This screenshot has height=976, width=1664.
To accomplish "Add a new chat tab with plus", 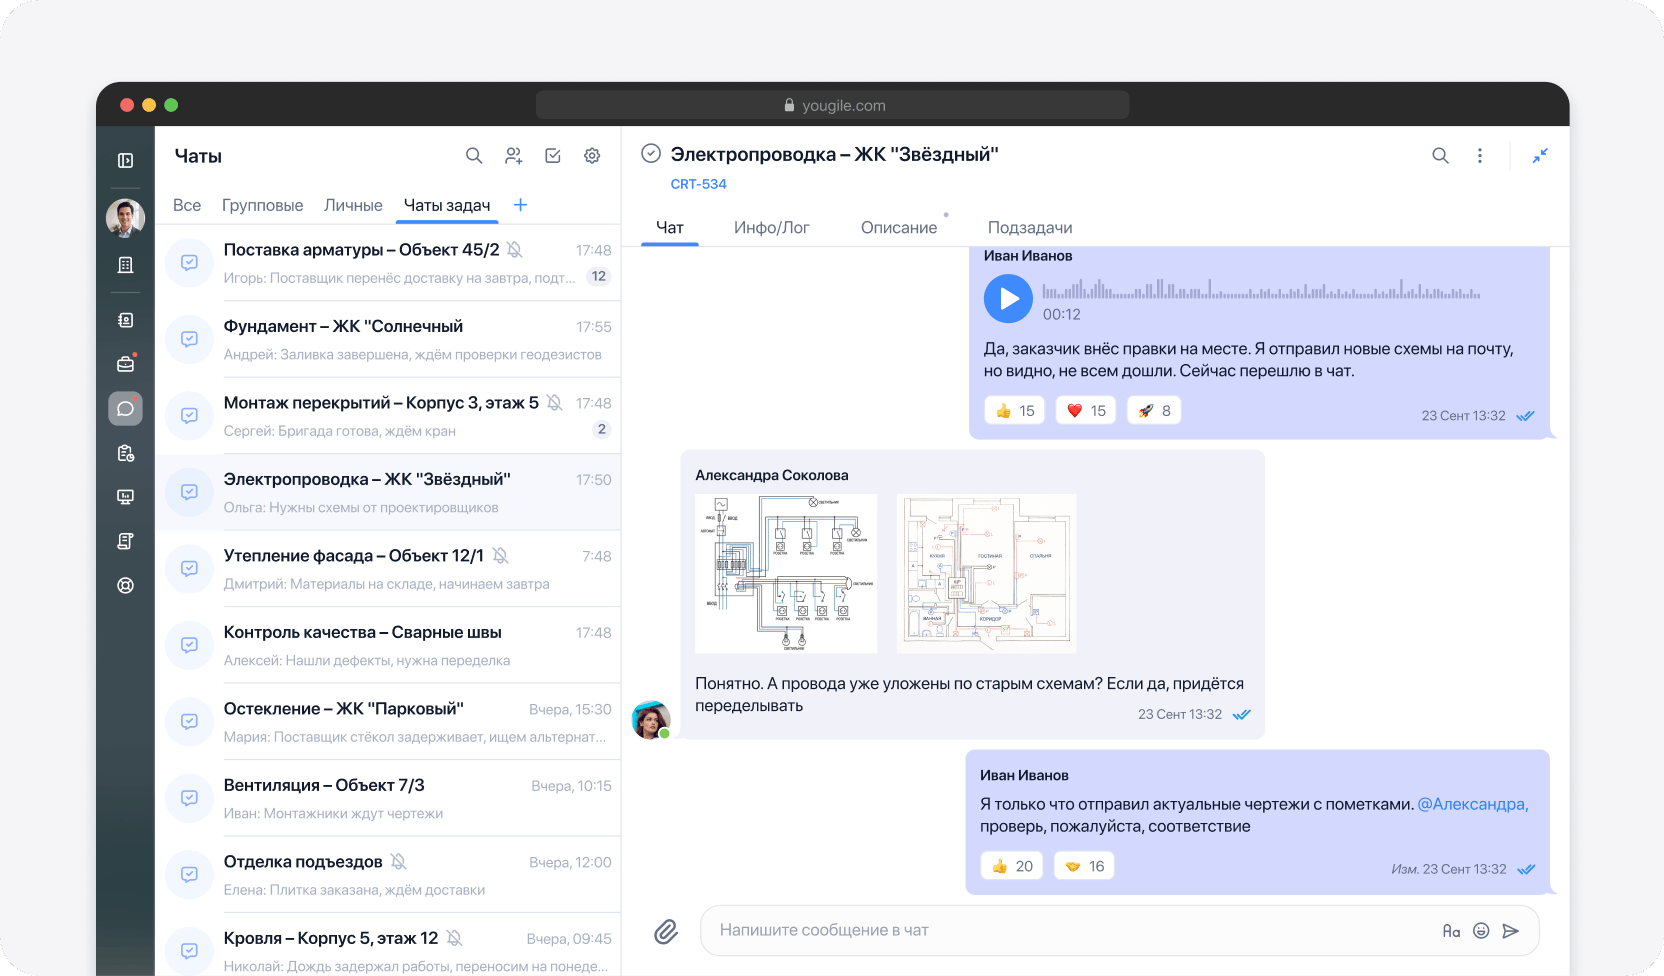I will tap(520, 205).
